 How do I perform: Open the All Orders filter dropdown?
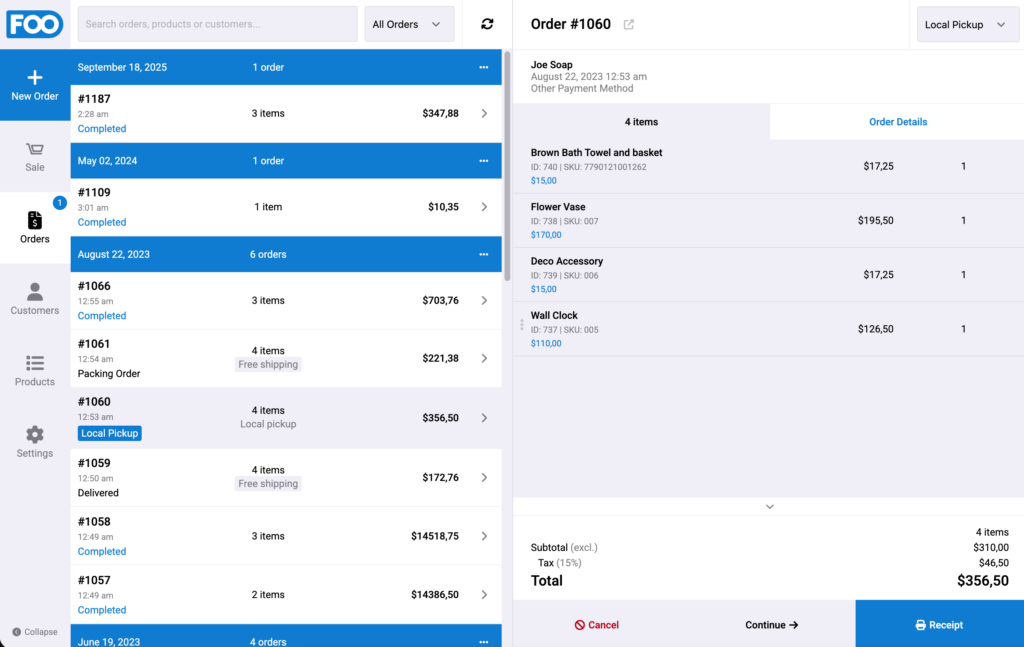pyautogui.click(x=408, y=24)
